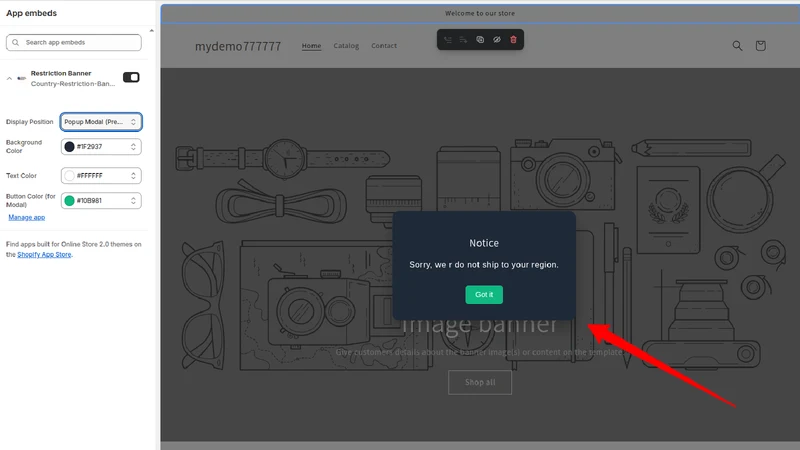Open the shopping cart icon
The width and height of the screenshot is (800, 450).
[760, 46]
